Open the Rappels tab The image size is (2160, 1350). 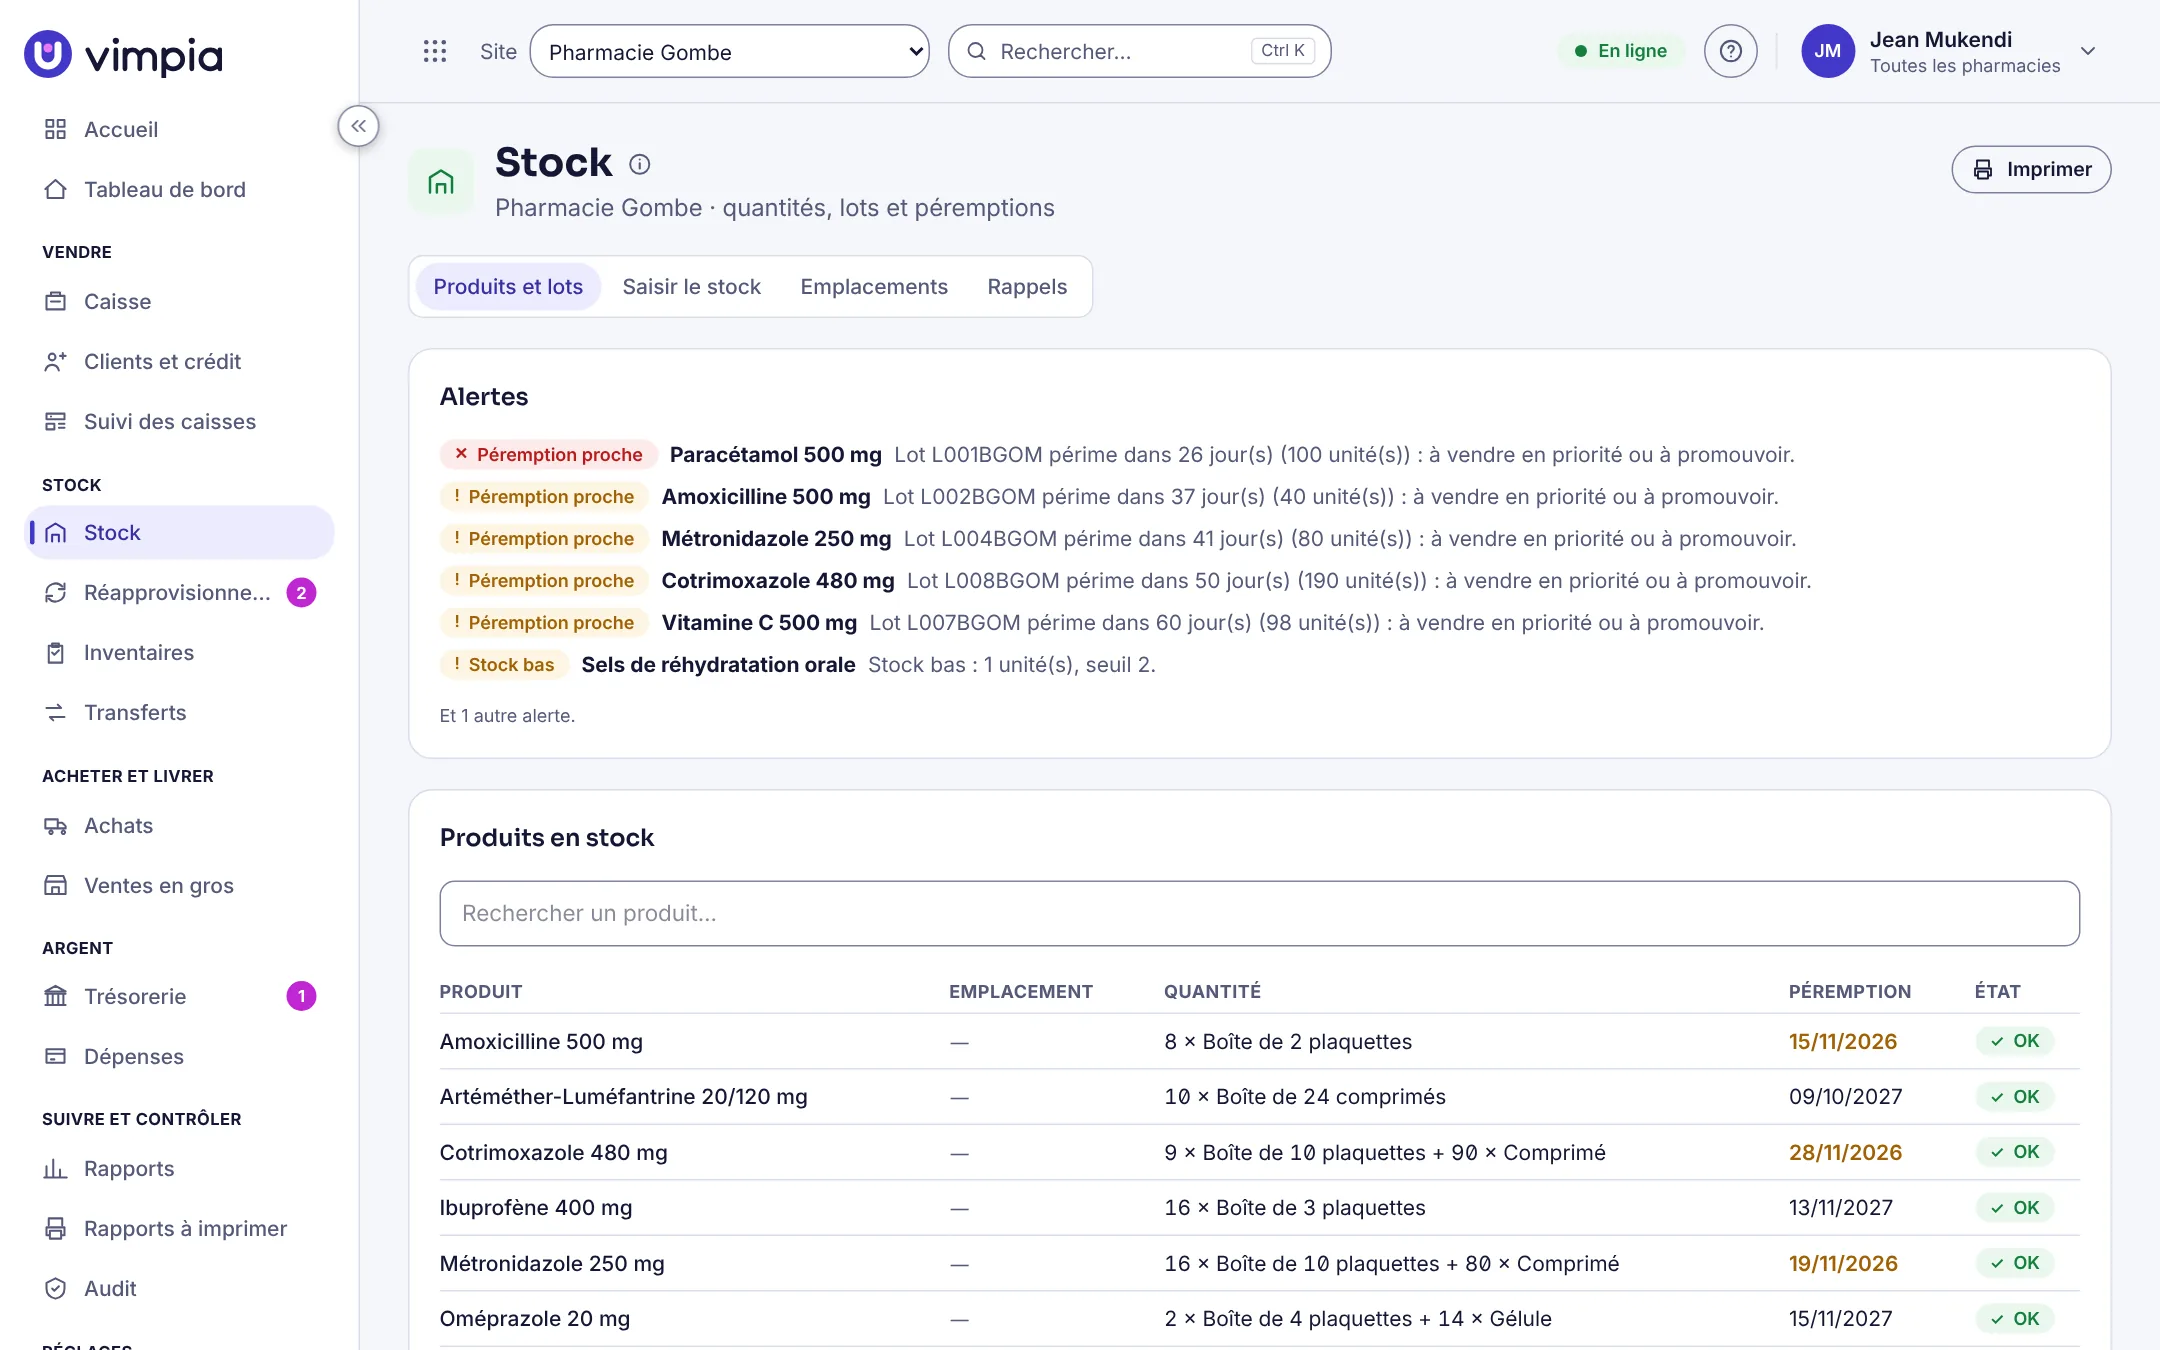[1027, 286]
